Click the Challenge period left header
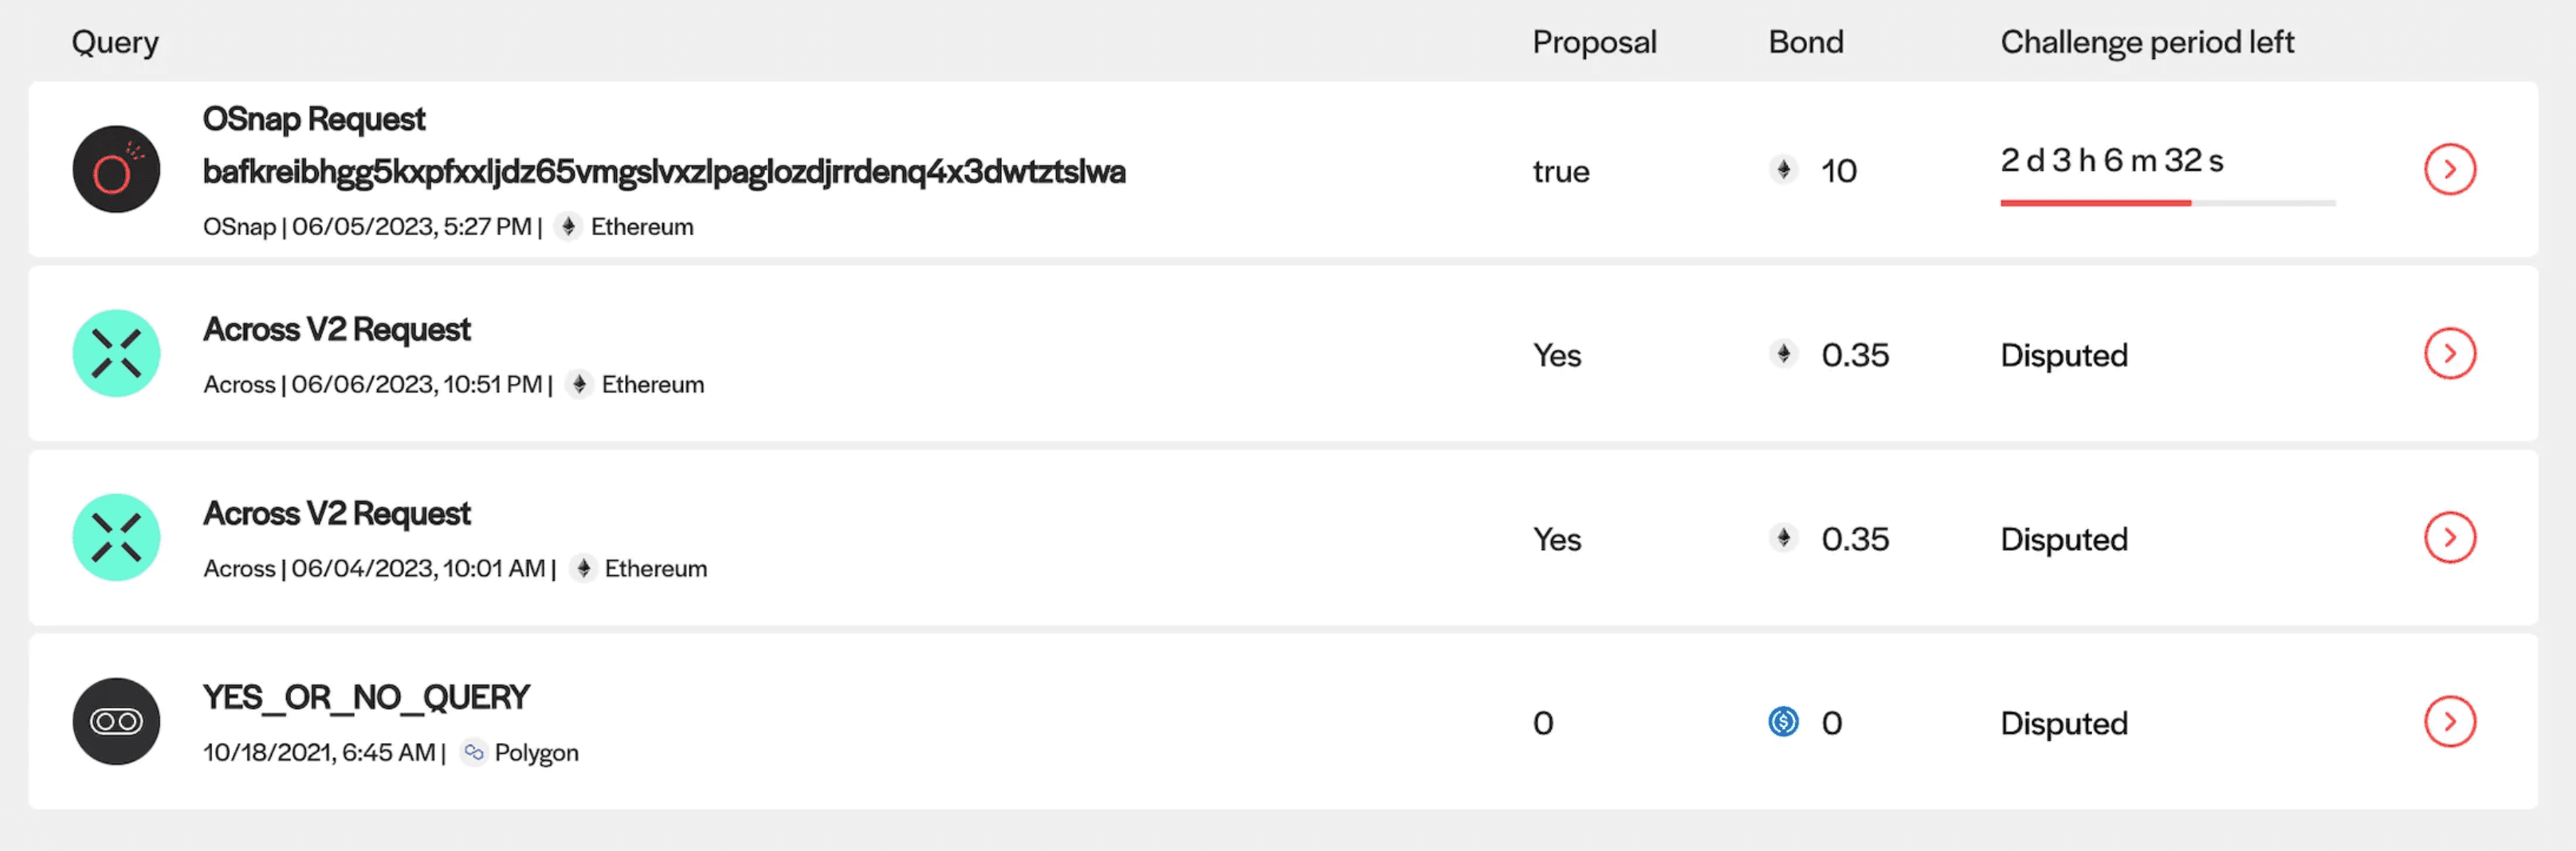 [x=2146, y=42]
